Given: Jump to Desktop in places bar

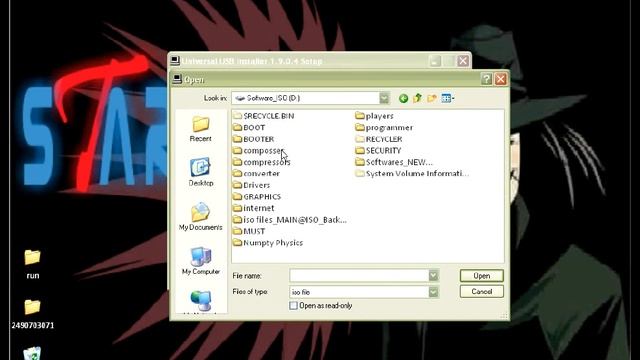Looking at the screenshot, I should tap(200, 172).
